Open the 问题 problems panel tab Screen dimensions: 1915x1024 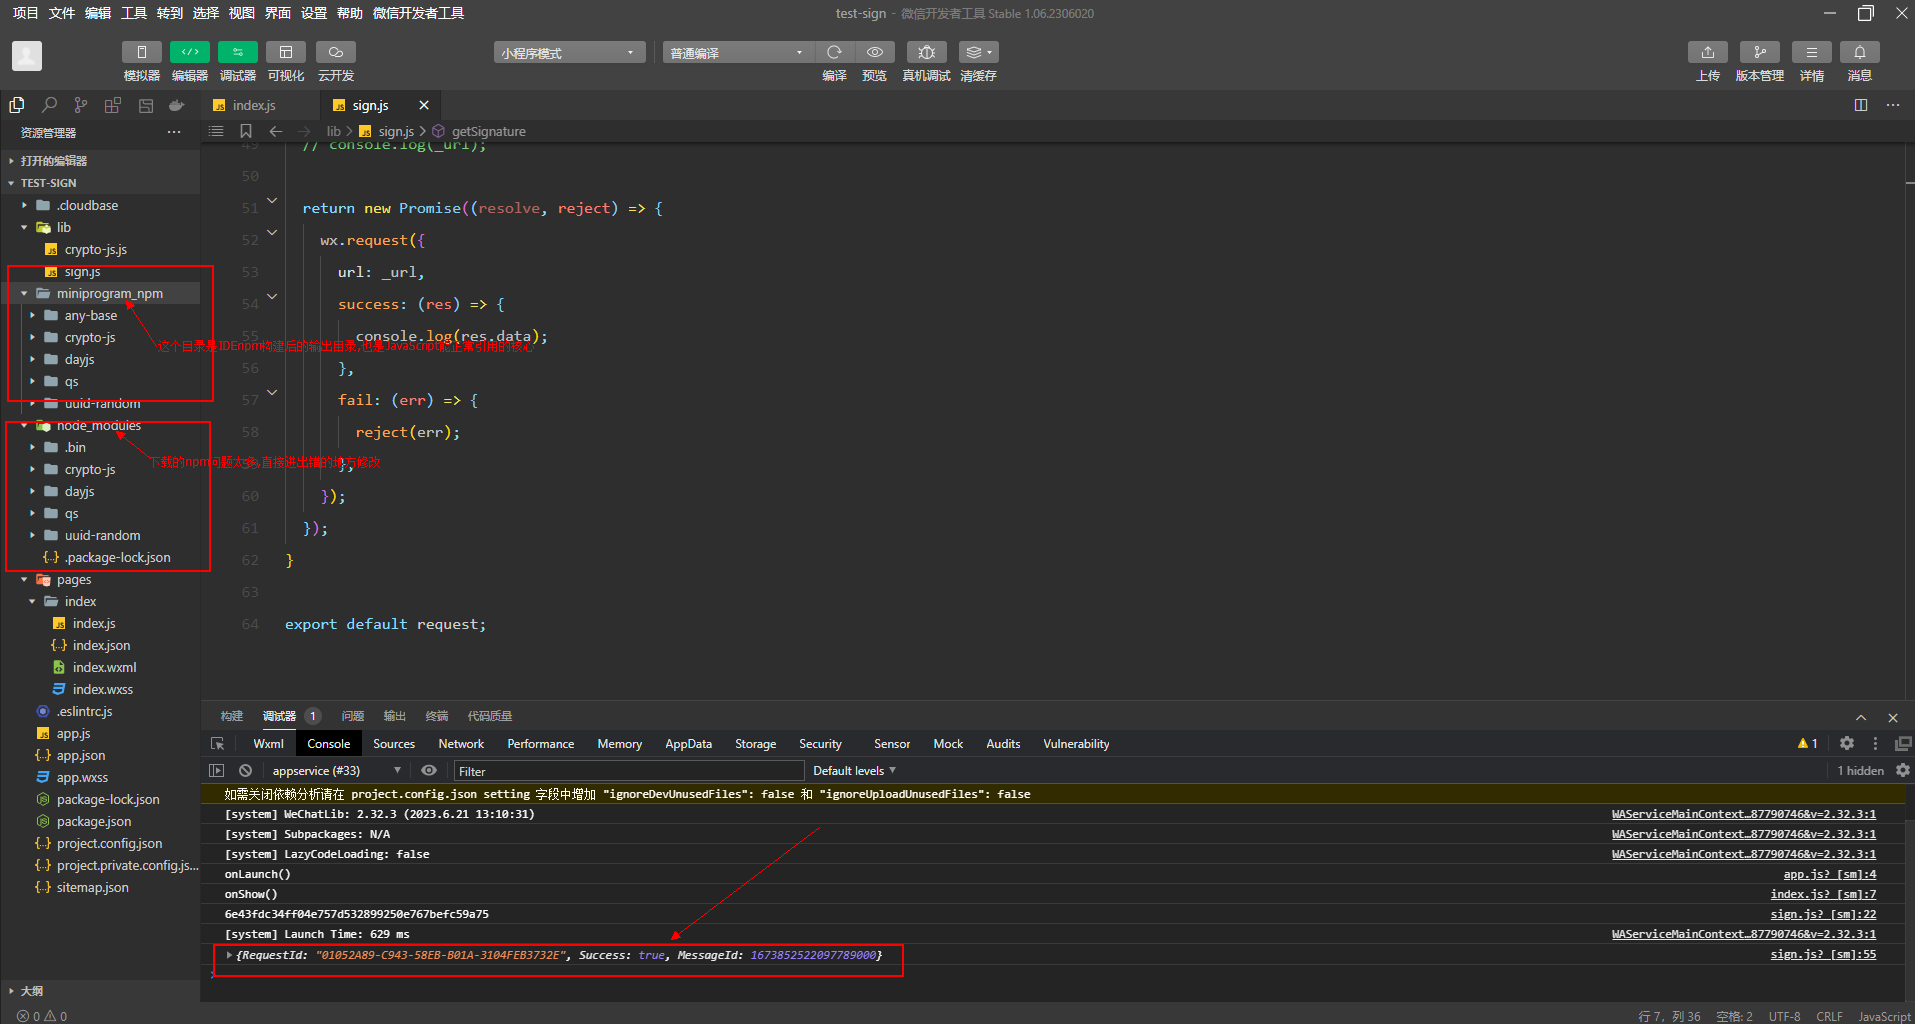[x=353, y=716]
